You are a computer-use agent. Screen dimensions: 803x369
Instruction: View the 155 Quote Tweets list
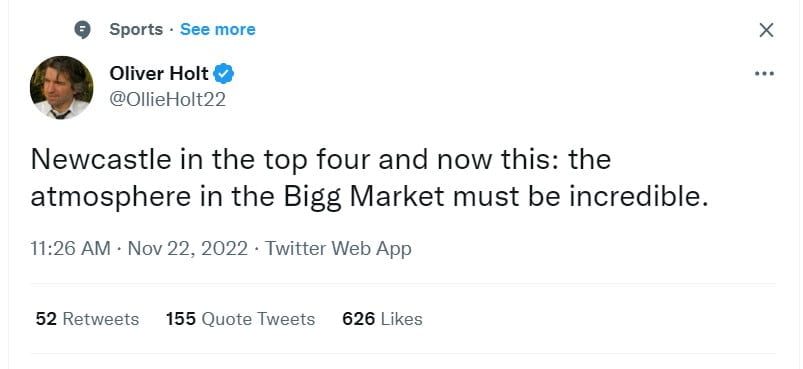coord(240,319)
